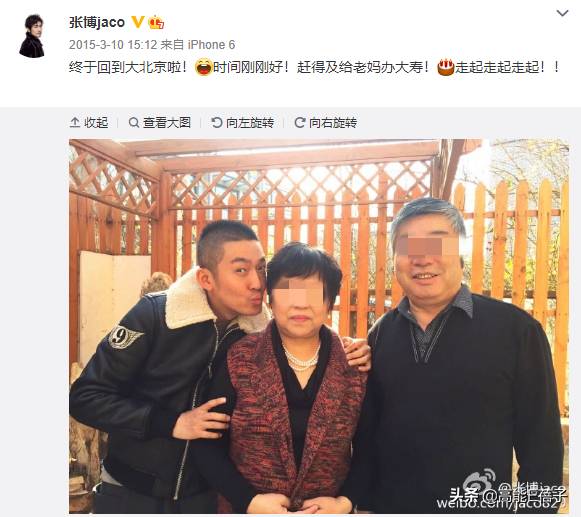Click the clockwise rotate icon
Viewport: 581px width, 517px height.
point(299,122)
